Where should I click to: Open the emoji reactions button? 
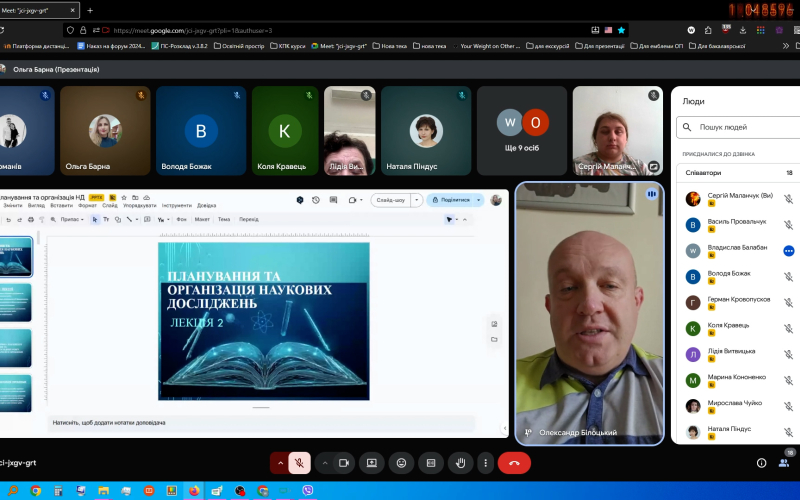[401, 463]
